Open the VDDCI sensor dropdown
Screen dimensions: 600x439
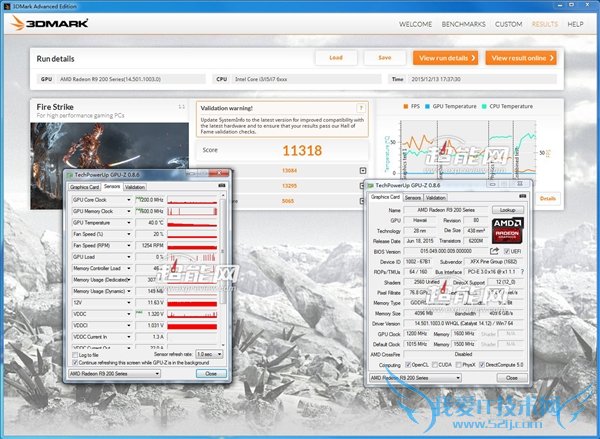(x=129, y=326)
